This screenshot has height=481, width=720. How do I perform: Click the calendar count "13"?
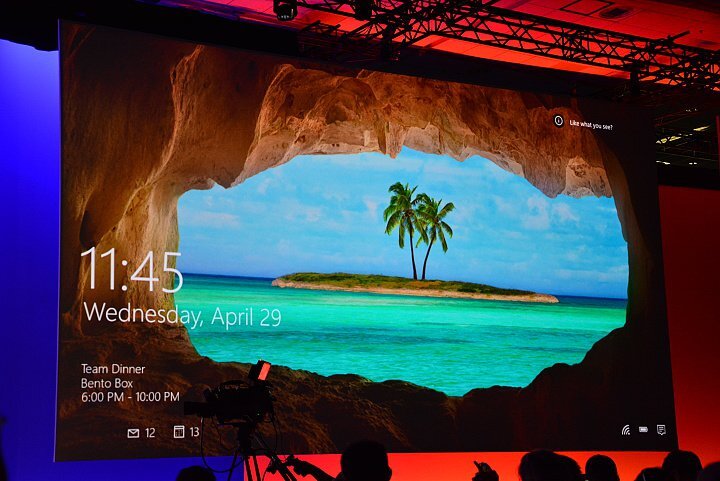coord(195,431)
